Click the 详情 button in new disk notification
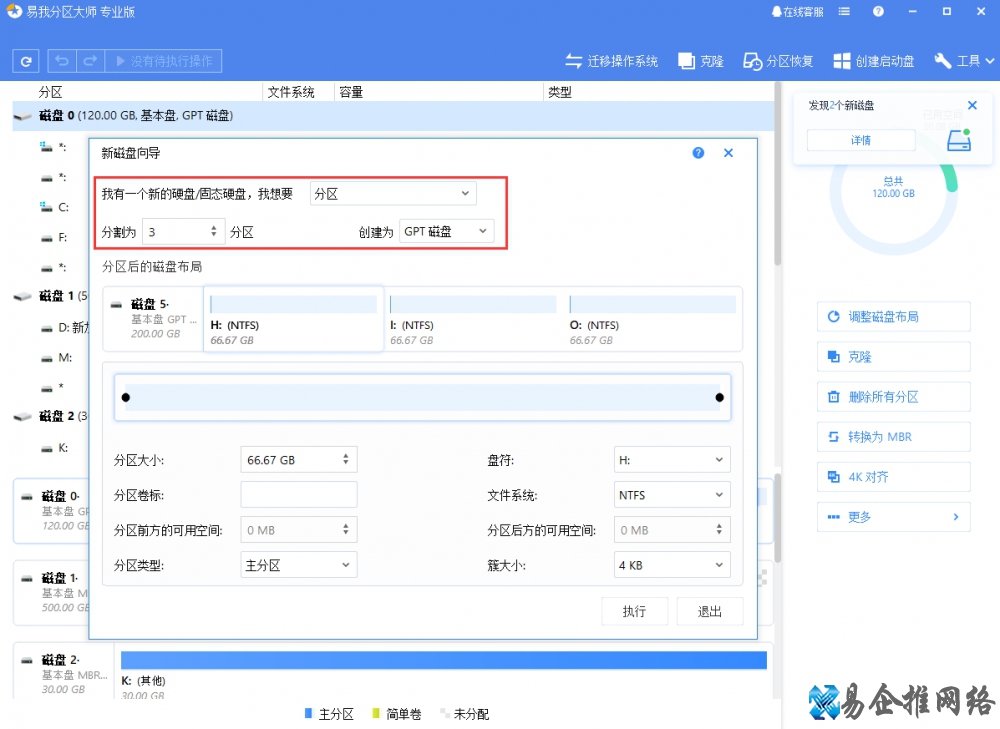Viewport: 1000px width, 729px height. [860, 140]
